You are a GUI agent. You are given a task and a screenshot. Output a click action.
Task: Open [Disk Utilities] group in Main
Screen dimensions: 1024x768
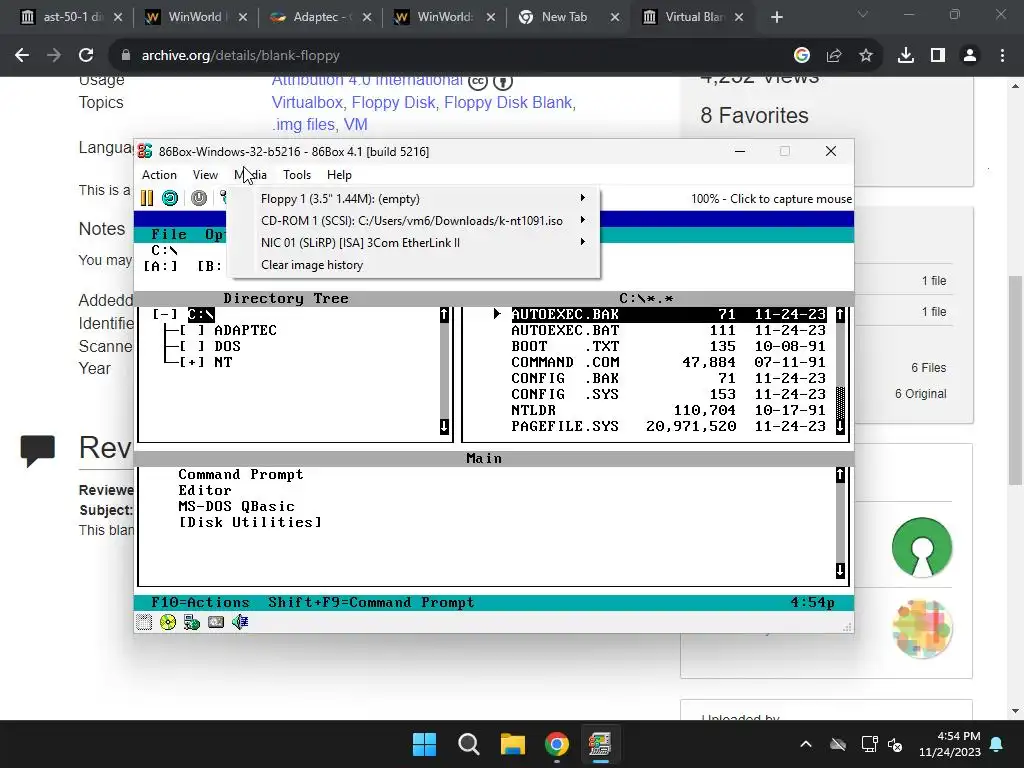point(250,522)
